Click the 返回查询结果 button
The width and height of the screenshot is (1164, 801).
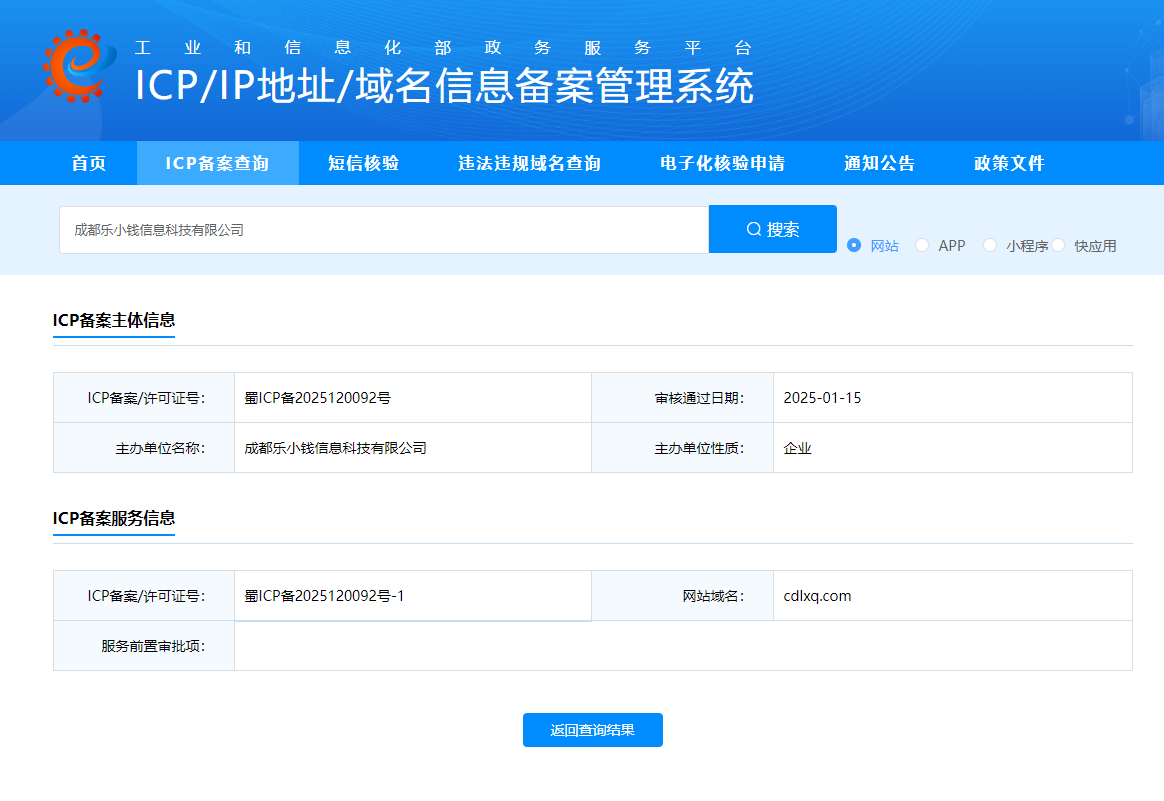coord(592,730)
